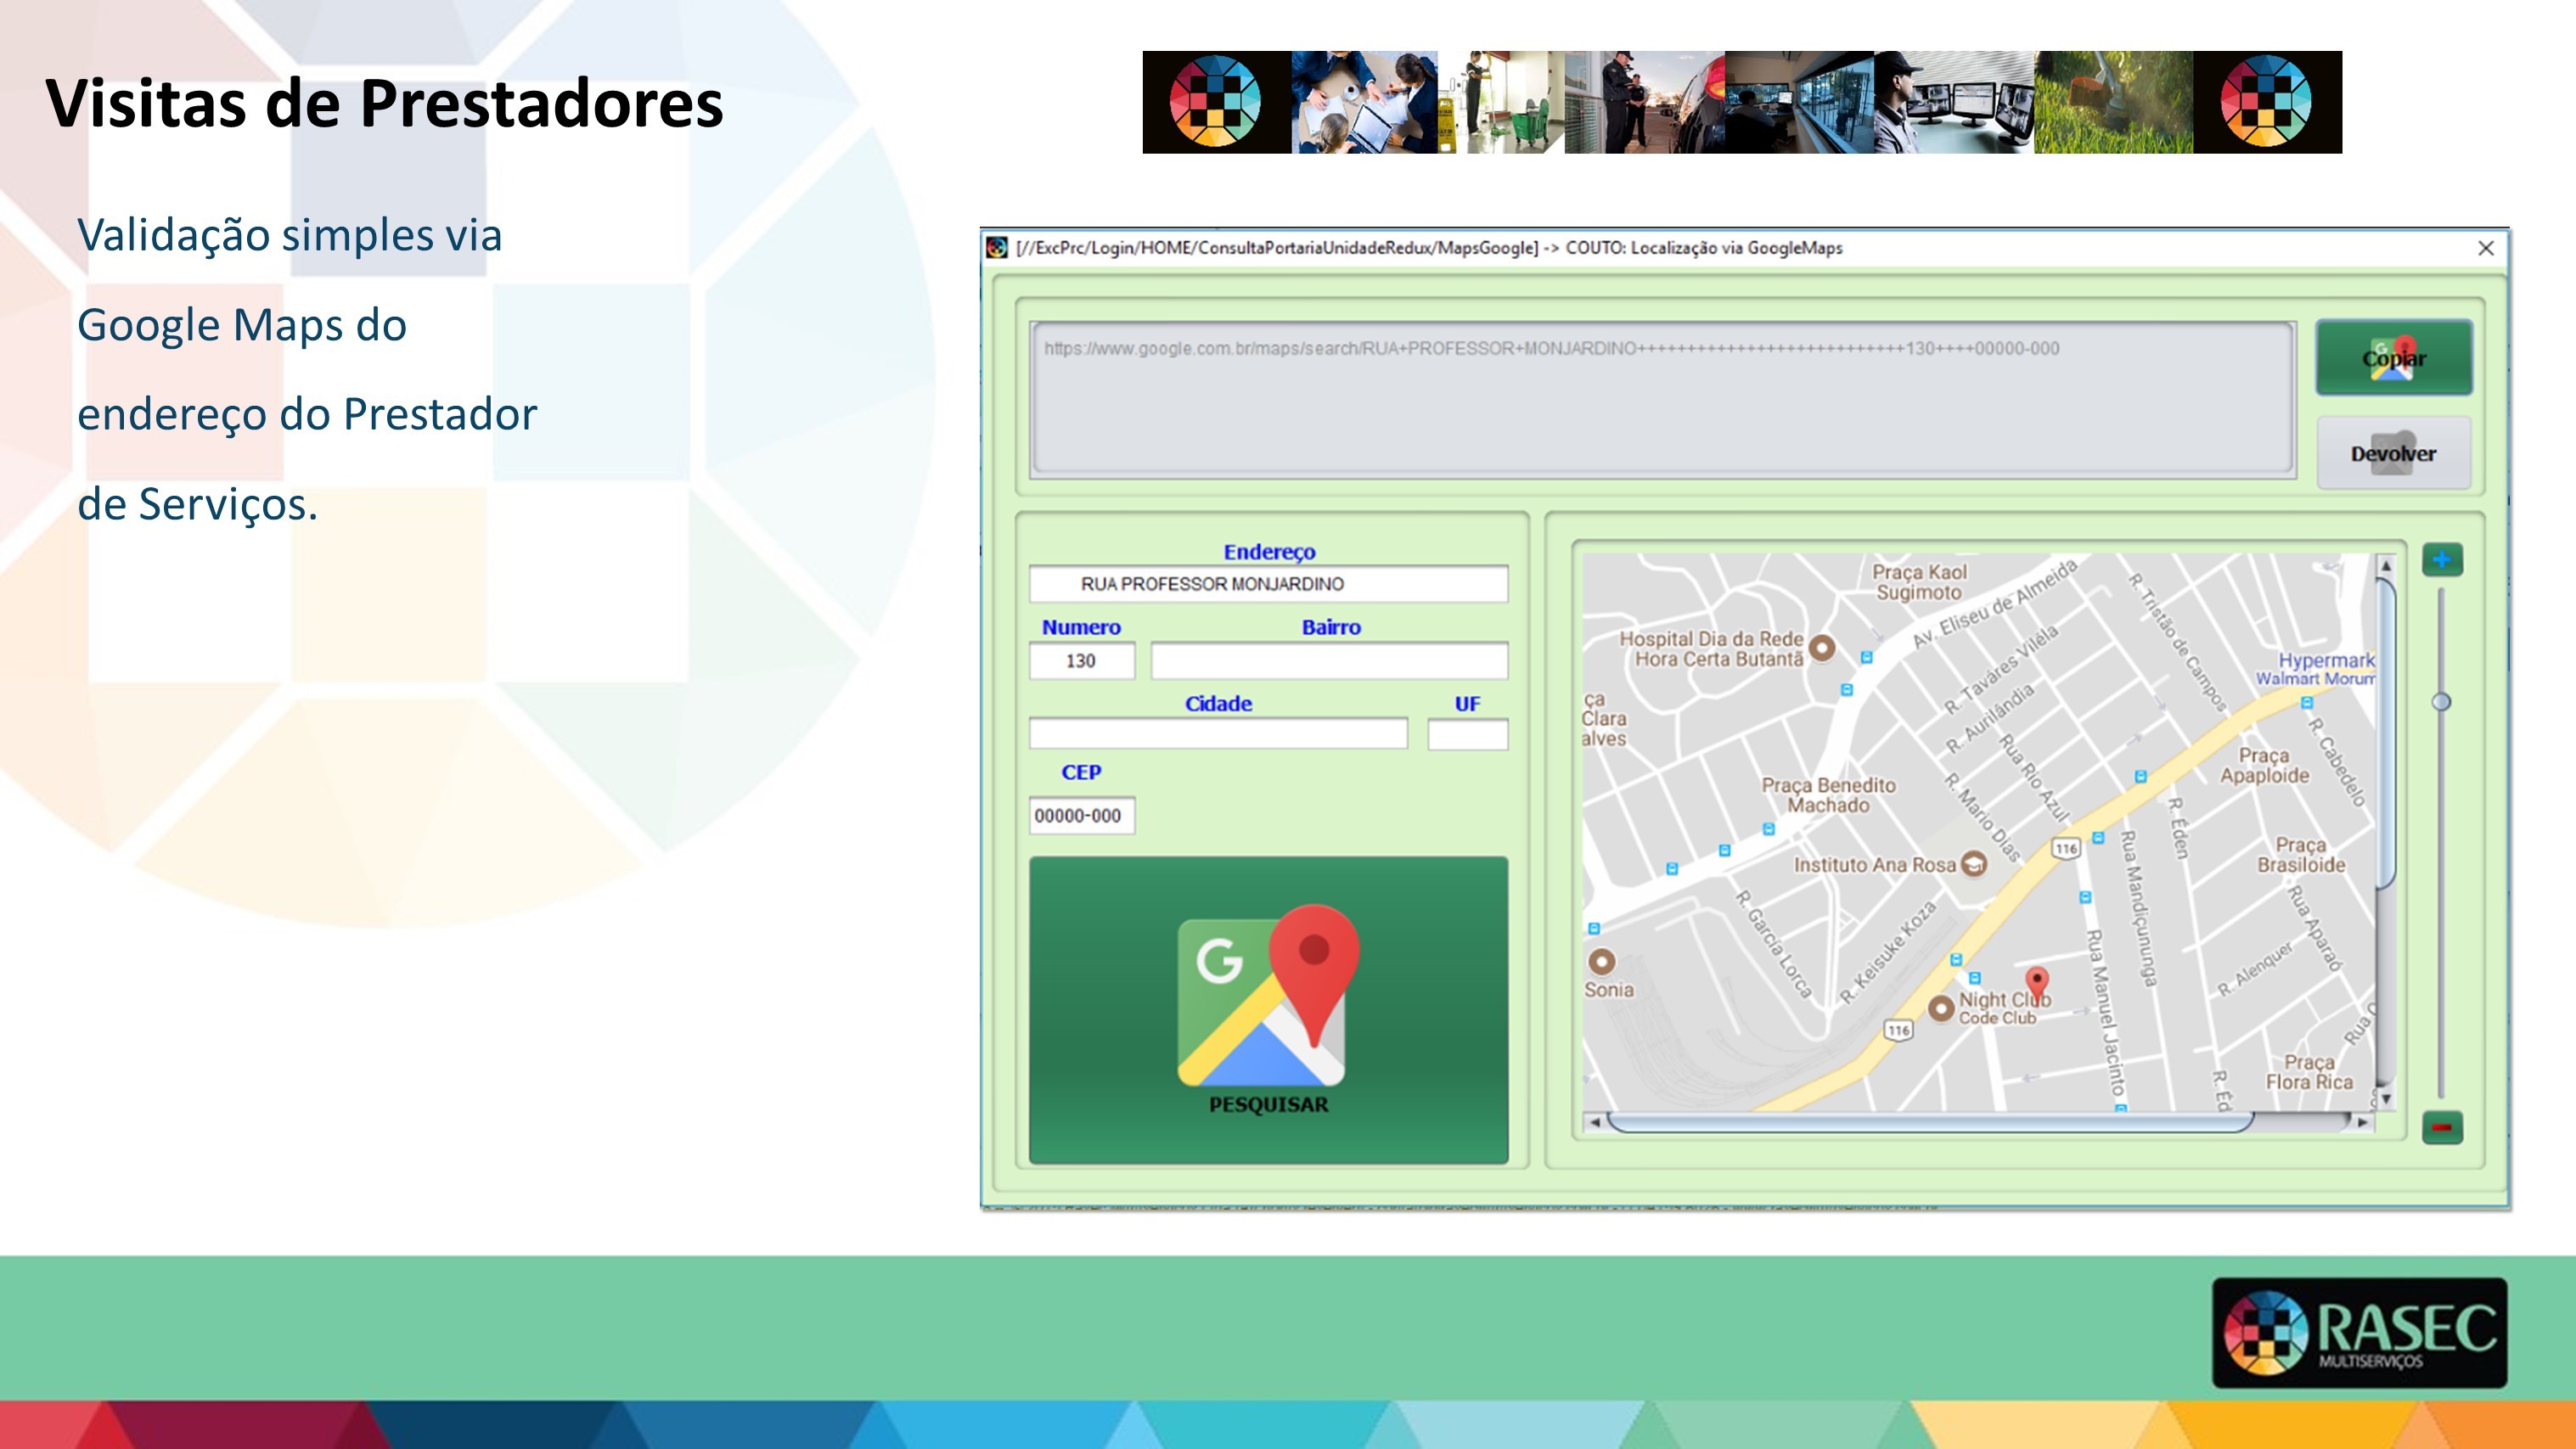Viewport: 2576px width, 1449px height.
Task: Click the map scroll-down arrow
Action: pos(2386,1099)
